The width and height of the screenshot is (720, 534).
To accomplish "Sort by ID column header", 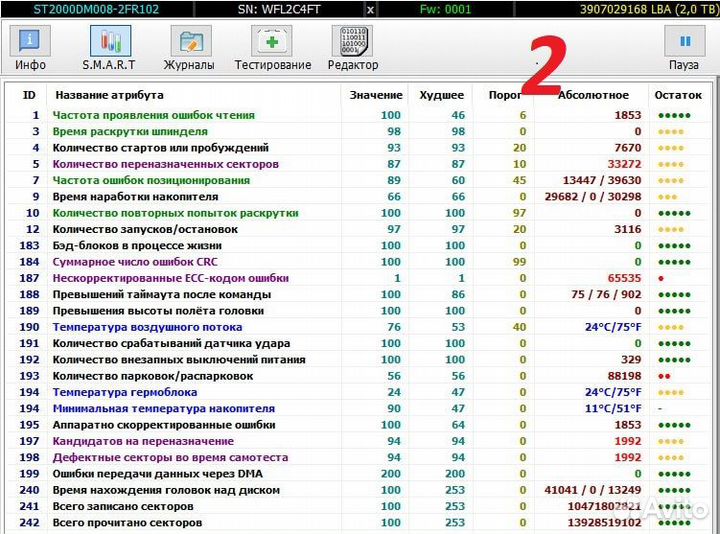I will click(x=29, y=95).
